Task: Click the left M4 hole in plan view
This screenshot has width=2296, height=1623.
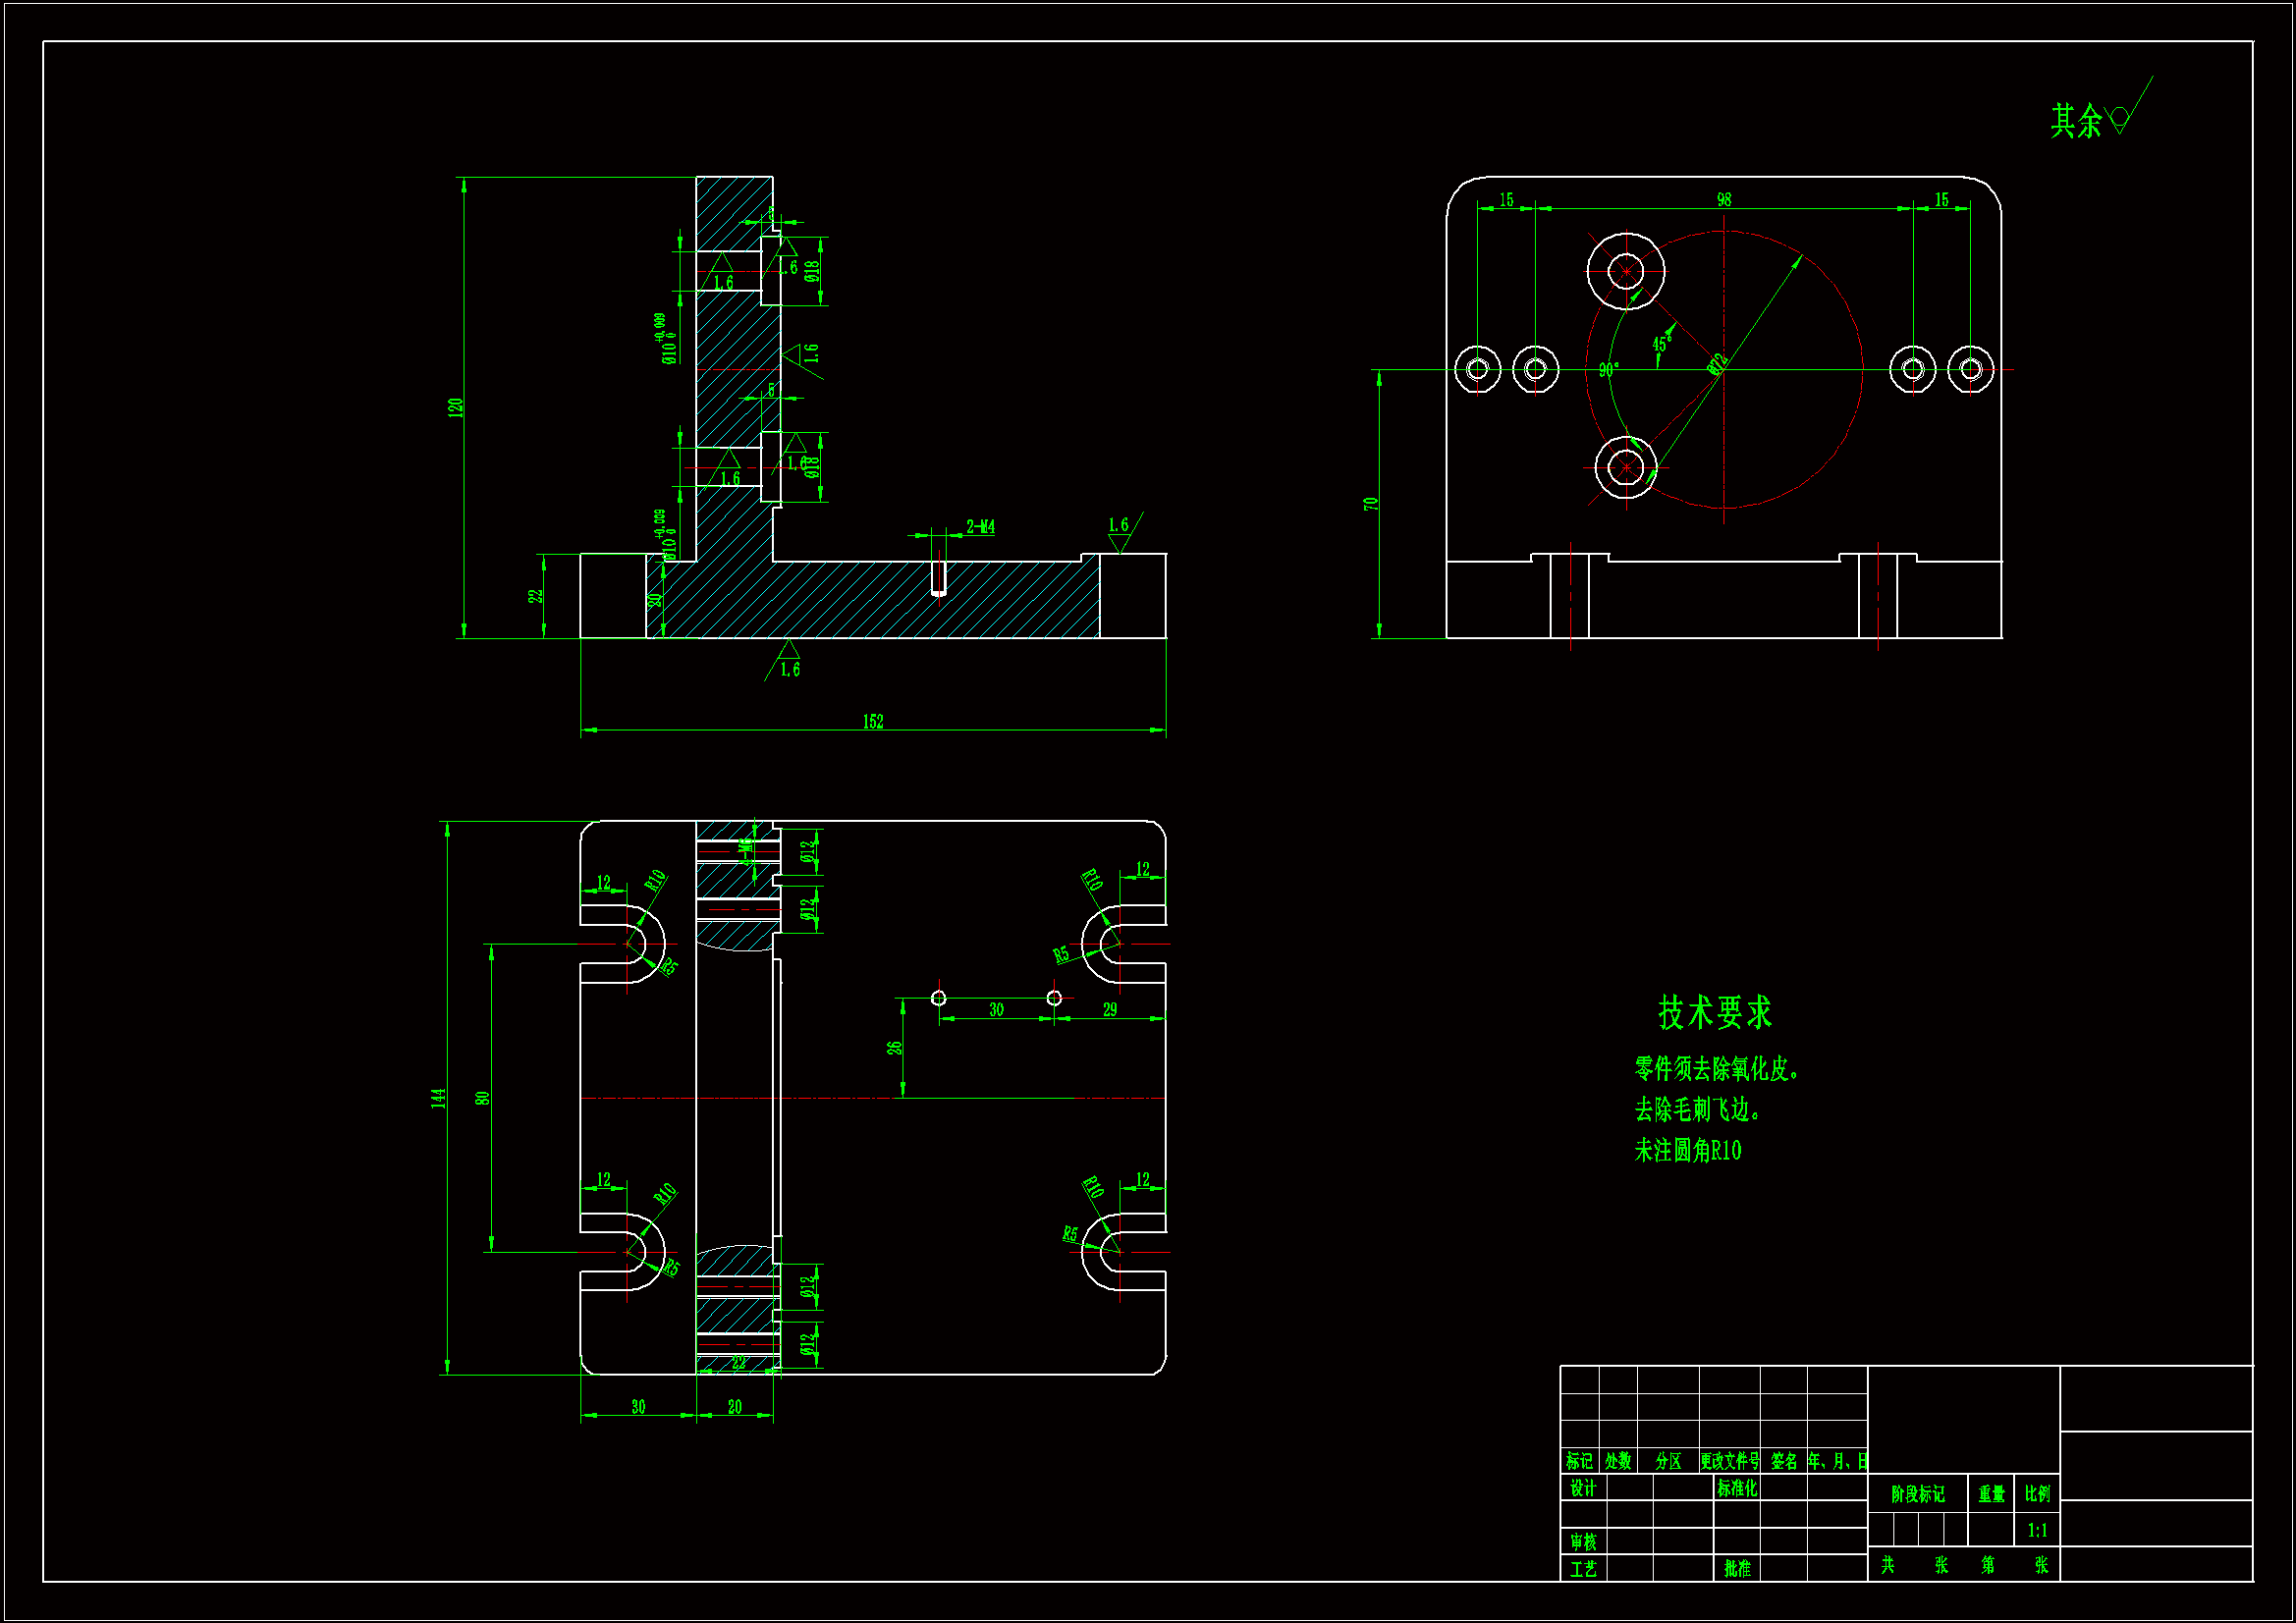Action: coord(938,998)
